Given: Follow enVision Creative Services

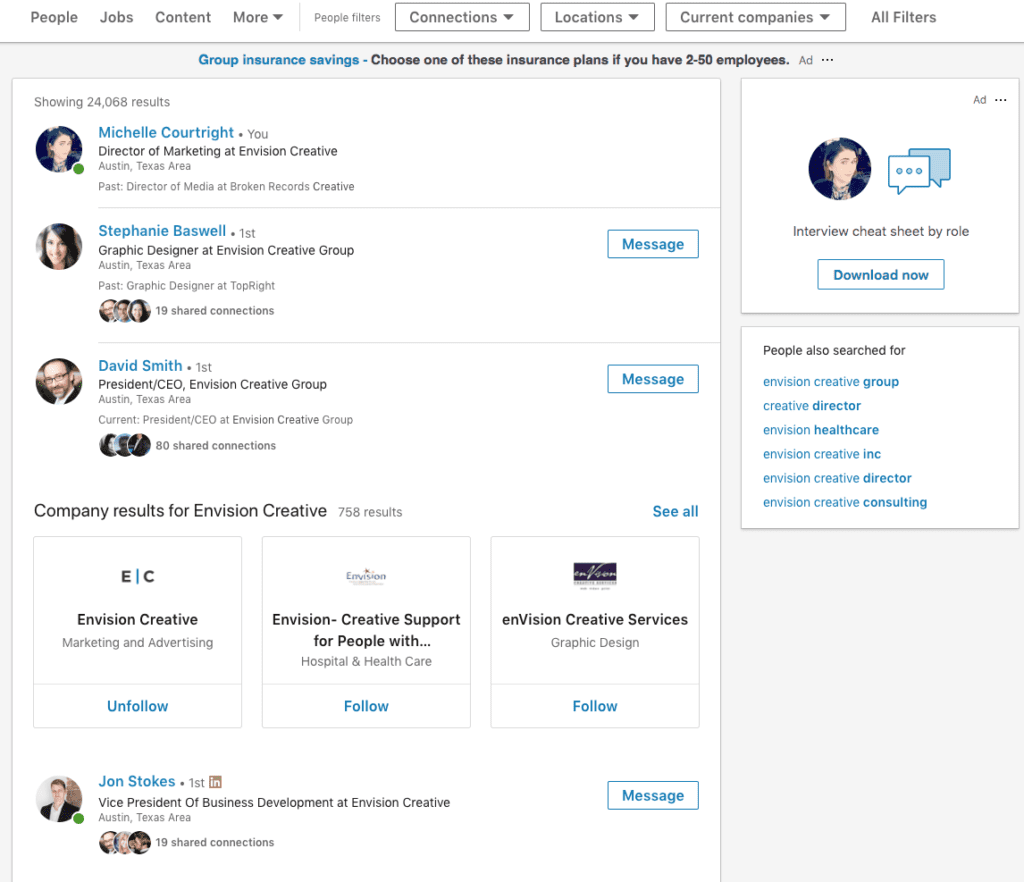Looking at the screenshot, I should [x=594, y=706].
